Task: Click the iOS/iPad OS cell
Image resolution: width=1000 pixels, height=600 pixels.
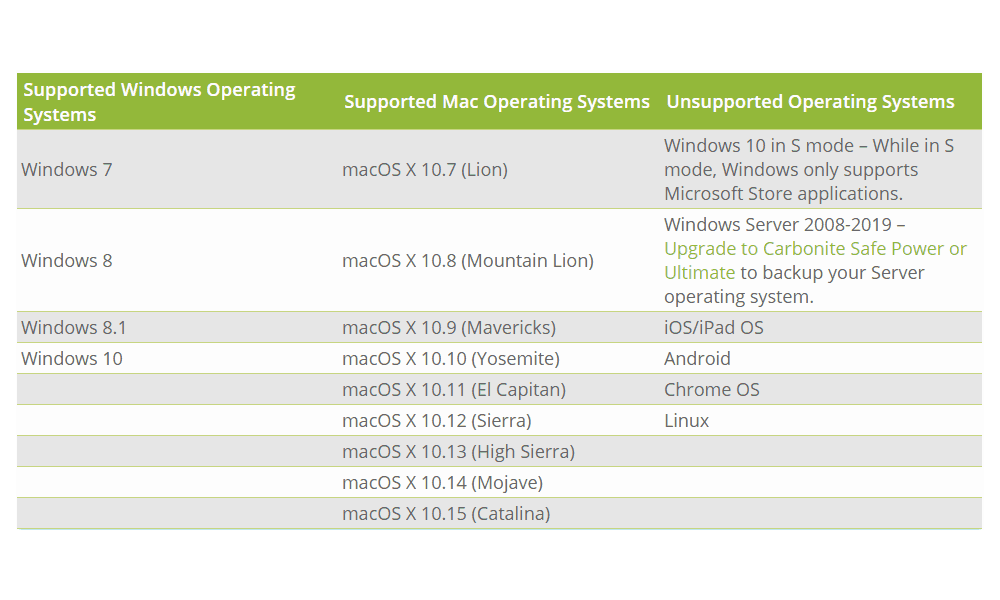Action: [714, 328]
